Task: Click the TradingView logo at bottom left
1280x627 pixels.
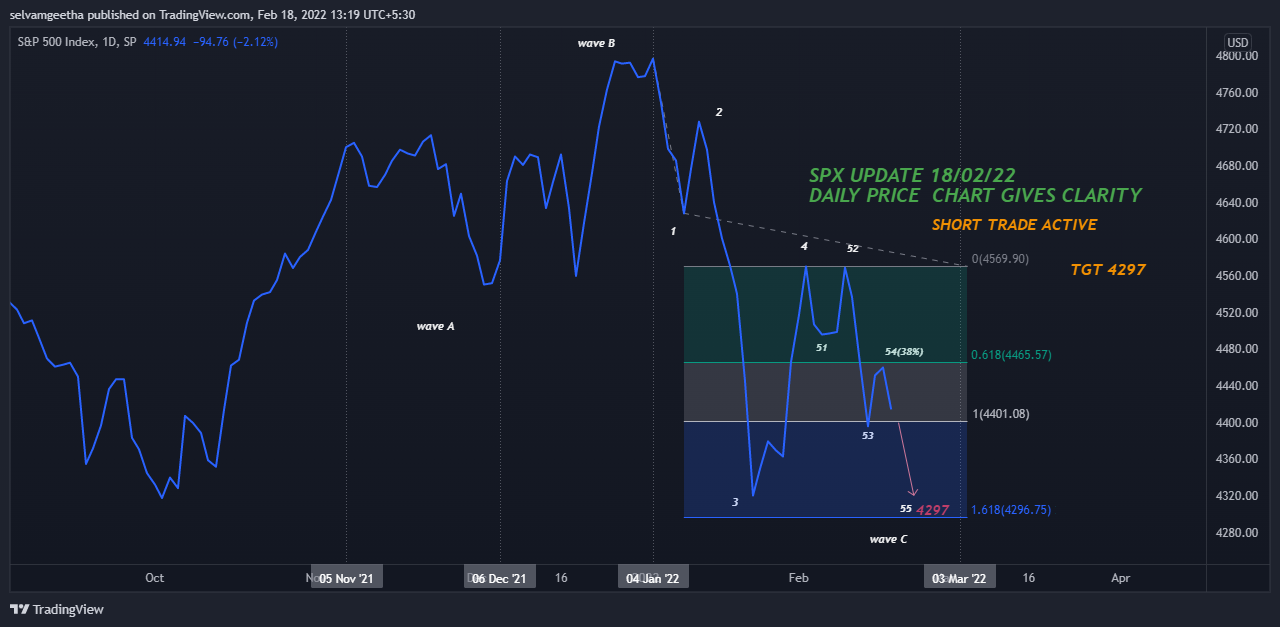Action: [57, 609]
